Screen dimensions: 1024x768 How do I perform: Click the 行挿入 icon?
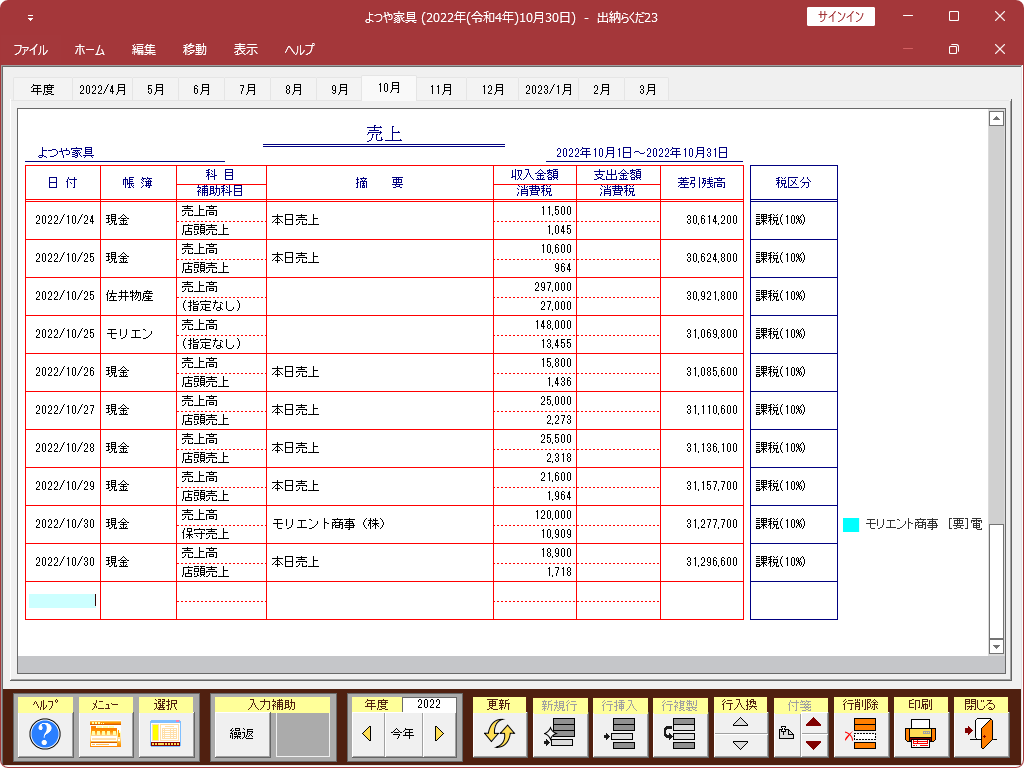pos(620,734)
